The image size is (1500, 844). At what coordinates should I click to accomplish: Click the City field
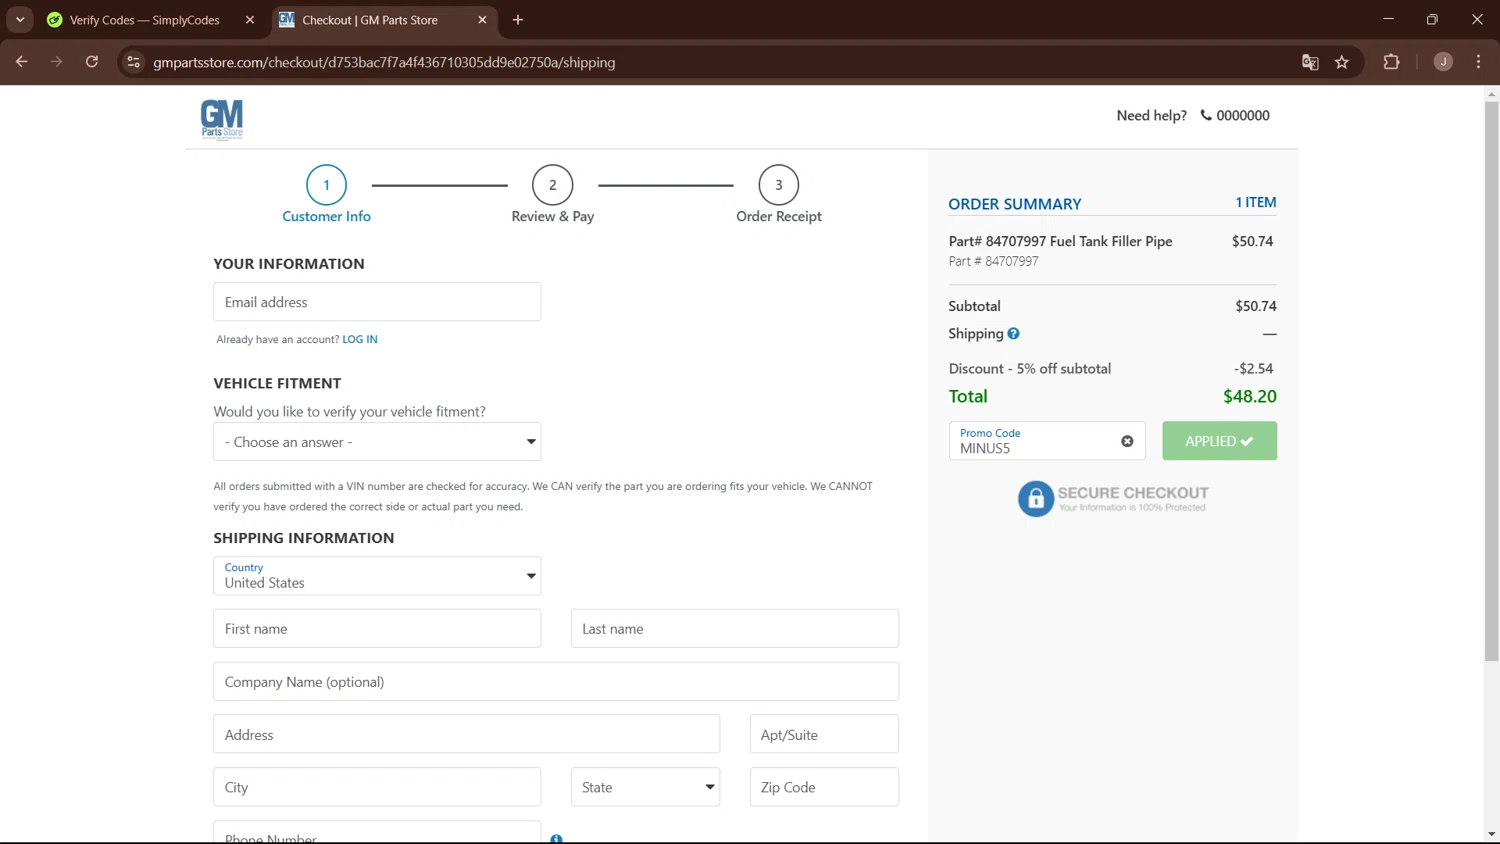click(377, 787)
